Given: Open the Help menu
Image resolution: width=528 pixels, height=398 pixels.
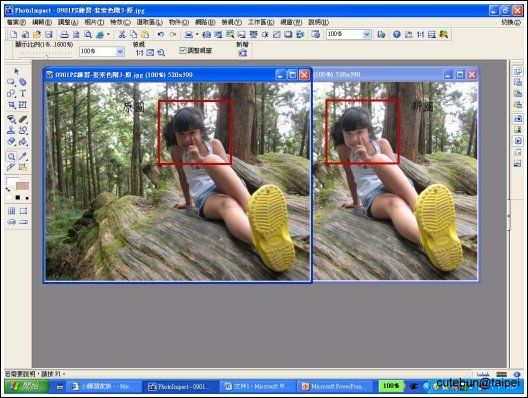Looking at the screenshot, I should 318,22.
